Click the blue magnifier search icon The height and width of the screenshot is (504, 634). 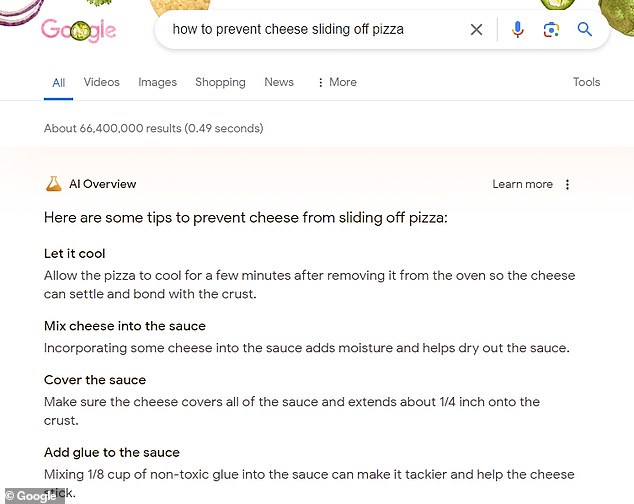point(585,30)
